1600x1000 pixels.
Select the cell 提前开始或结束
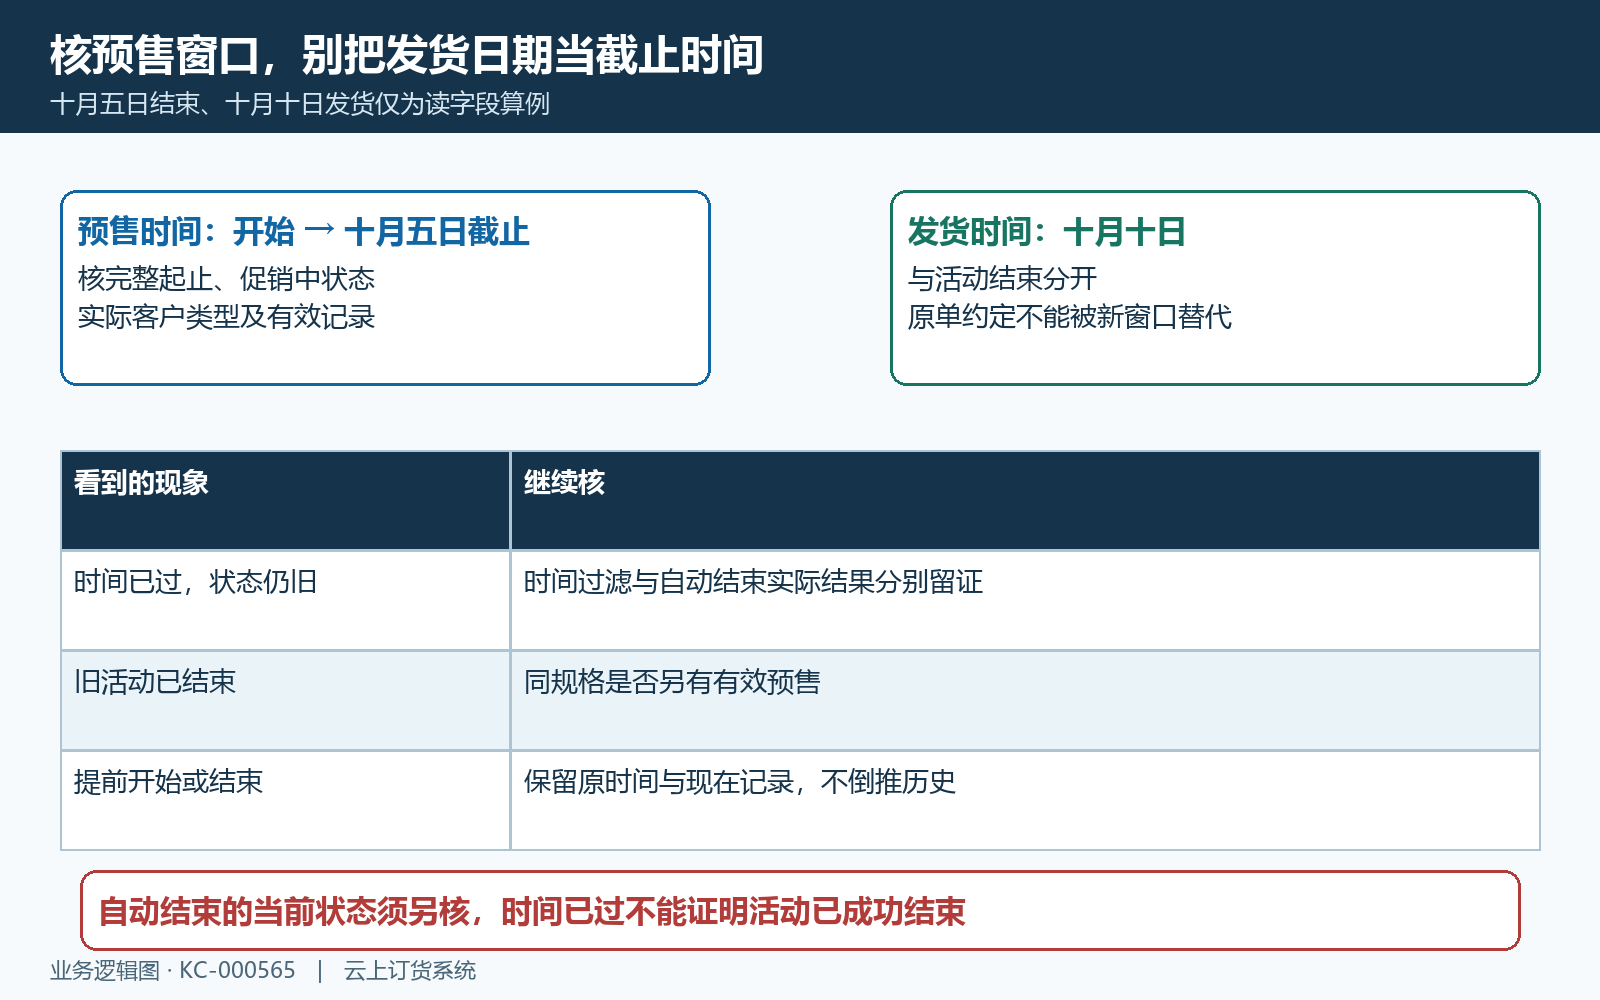(x=286, y=800)
